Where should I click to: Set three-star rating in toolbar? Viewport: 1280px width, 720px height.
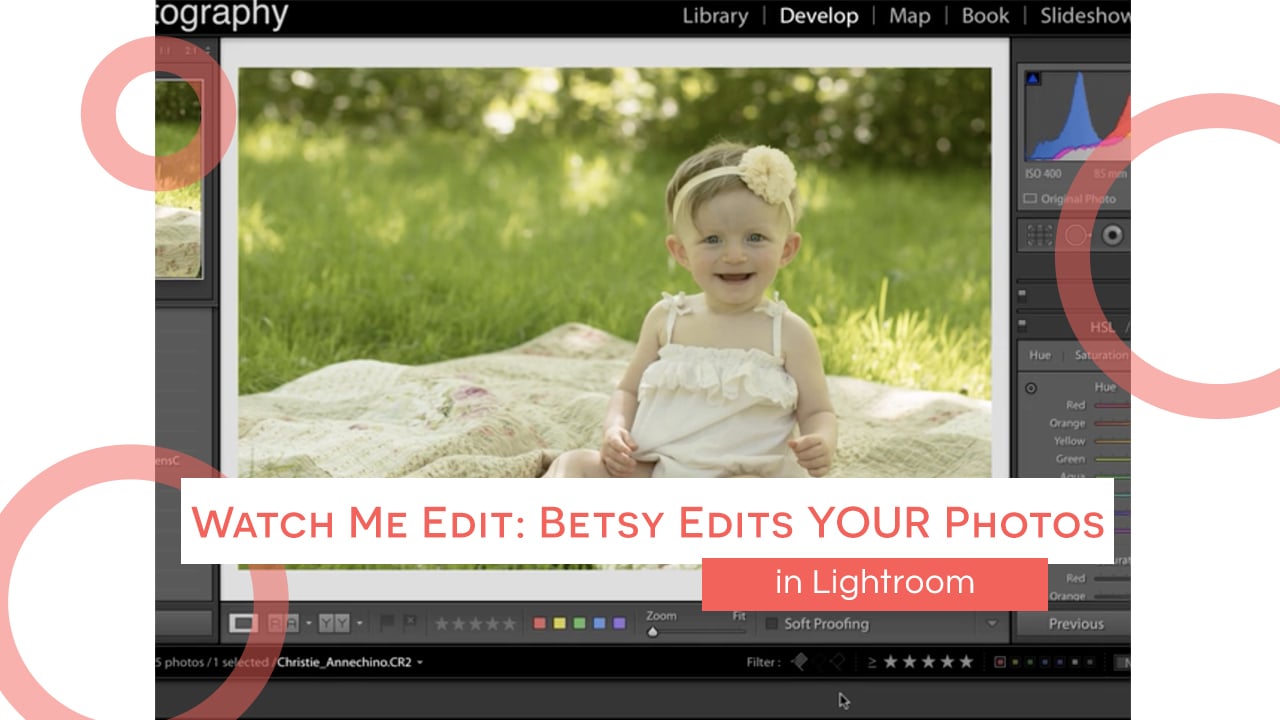point(475,624)
